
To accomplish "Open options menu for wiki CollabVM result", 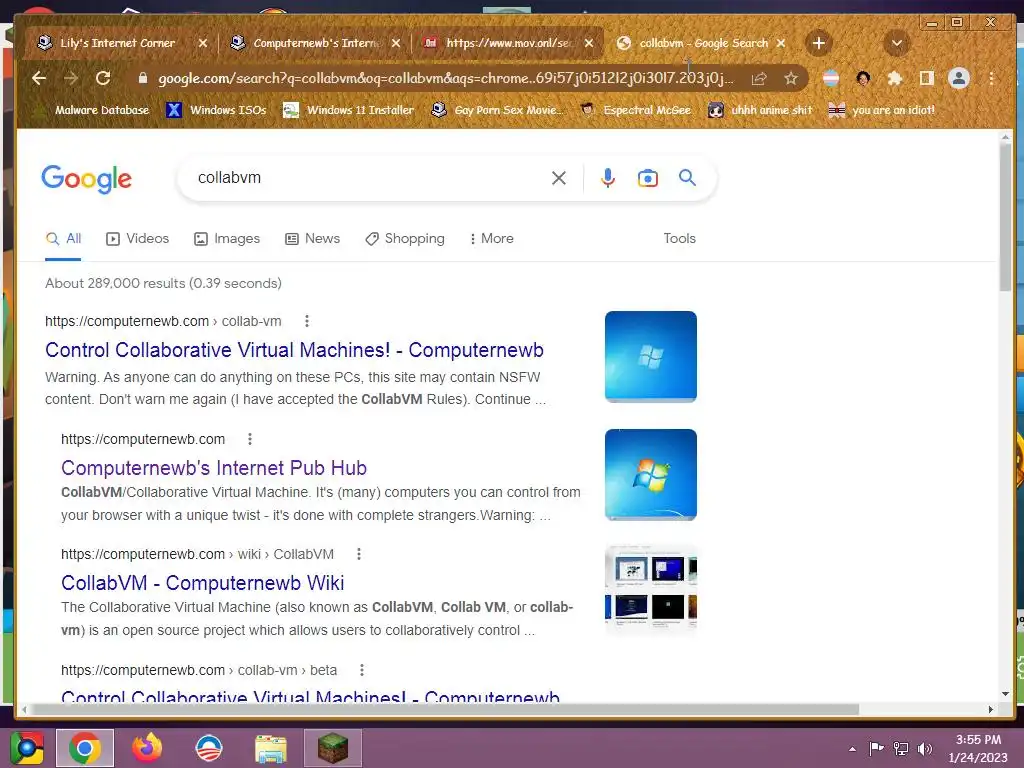I will tap(359, 554).
